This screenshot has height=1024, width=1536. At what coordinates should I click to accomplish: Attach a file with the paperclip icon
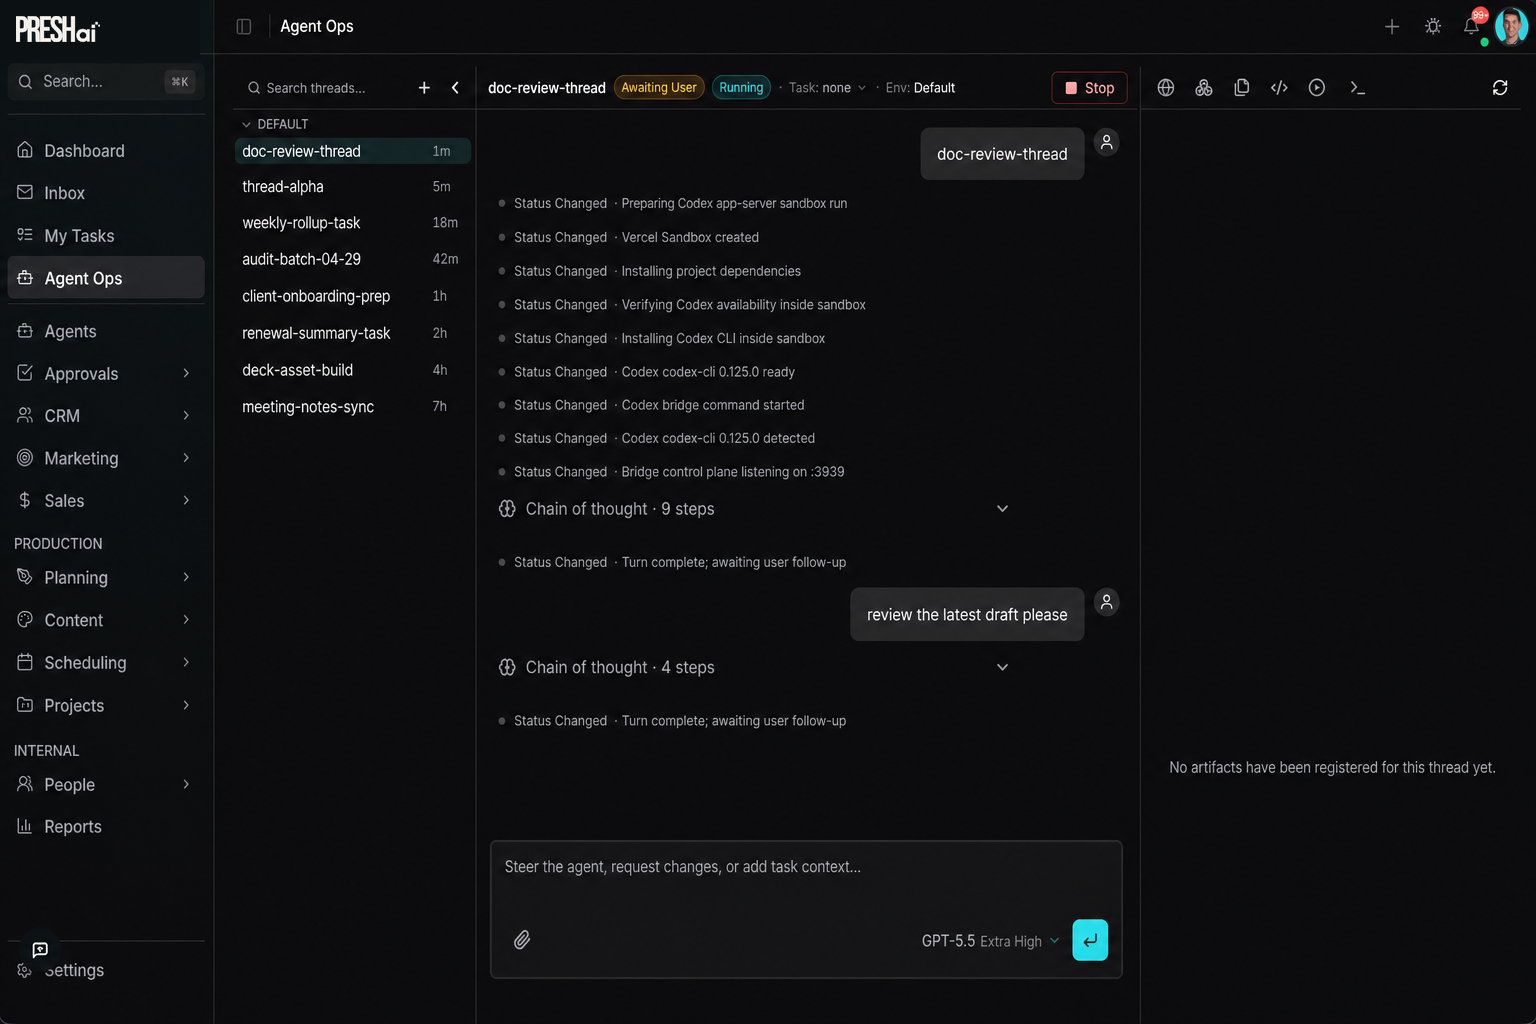(x=522, y=940)
